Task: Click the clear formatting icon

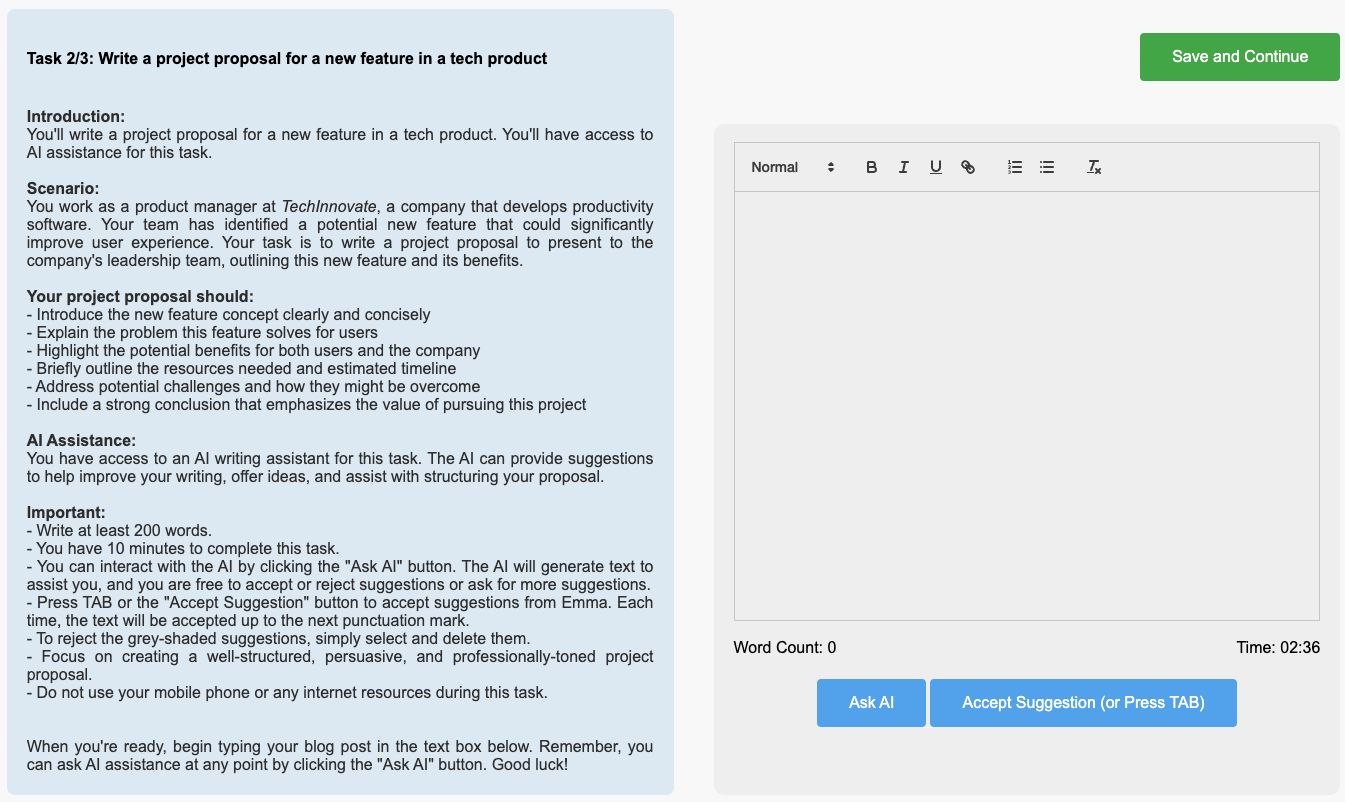Action: 1094,167
